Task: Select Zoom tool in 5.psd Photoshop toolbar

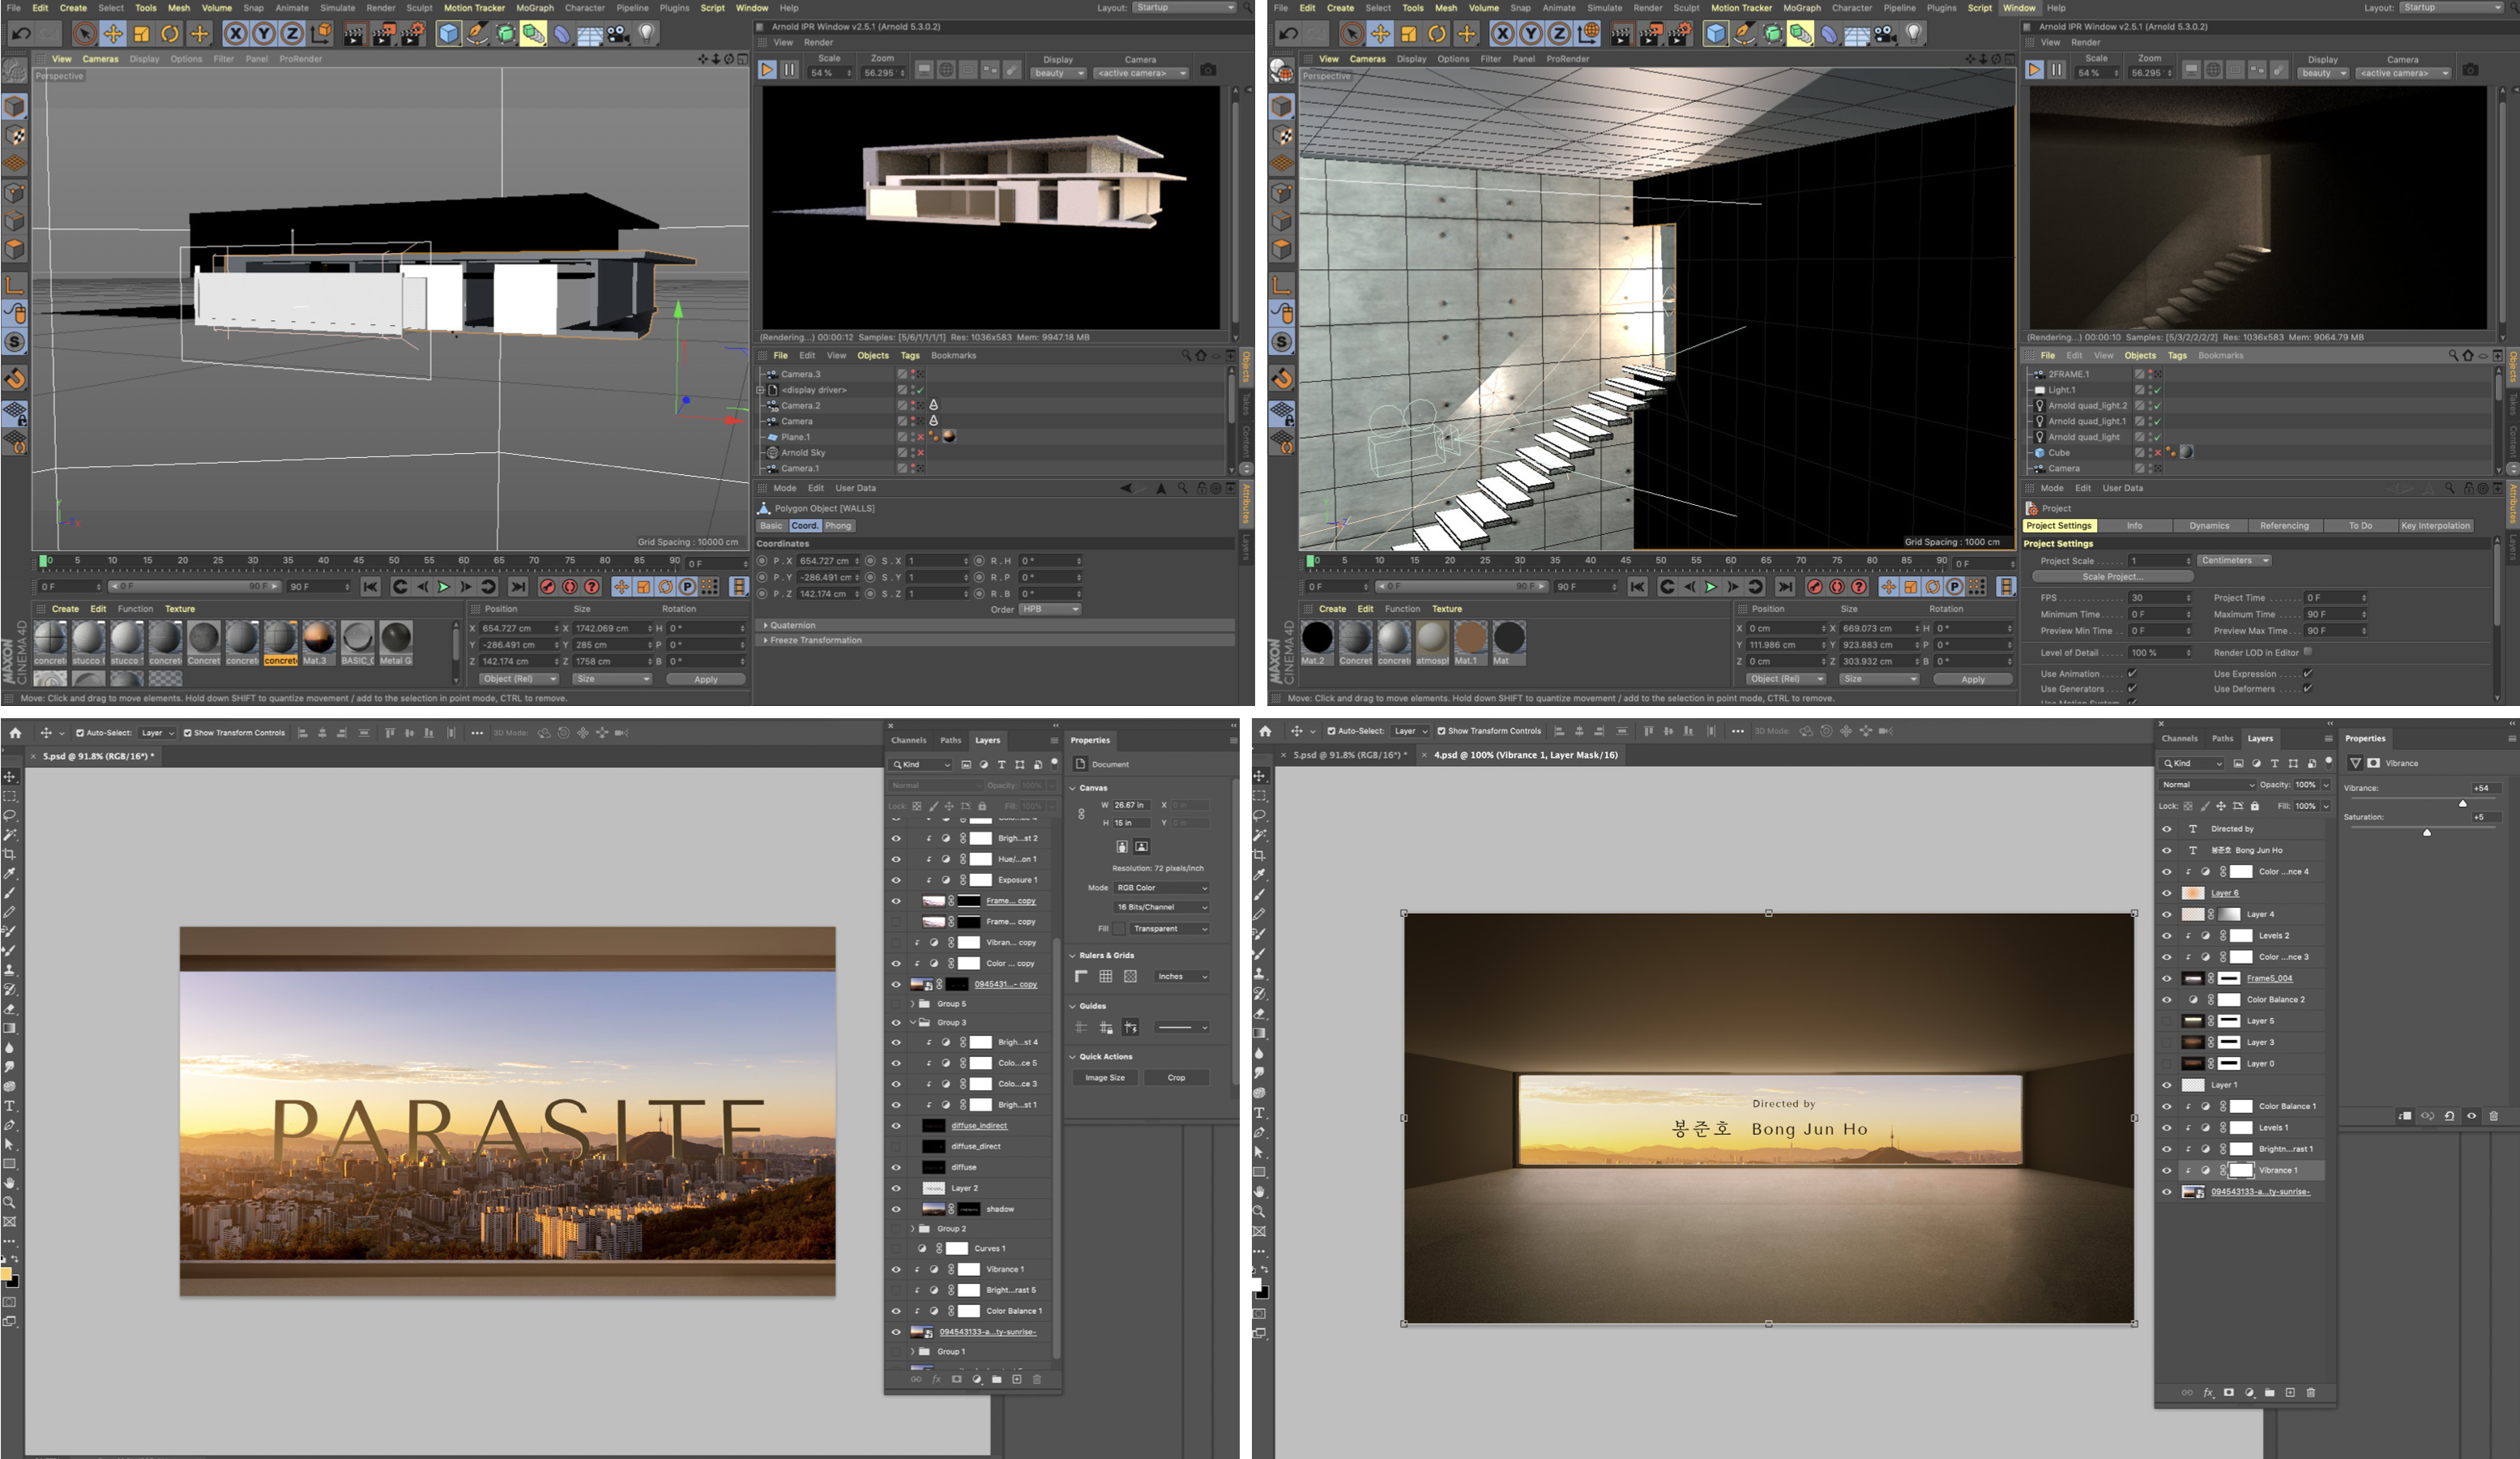Action: 10,1202
